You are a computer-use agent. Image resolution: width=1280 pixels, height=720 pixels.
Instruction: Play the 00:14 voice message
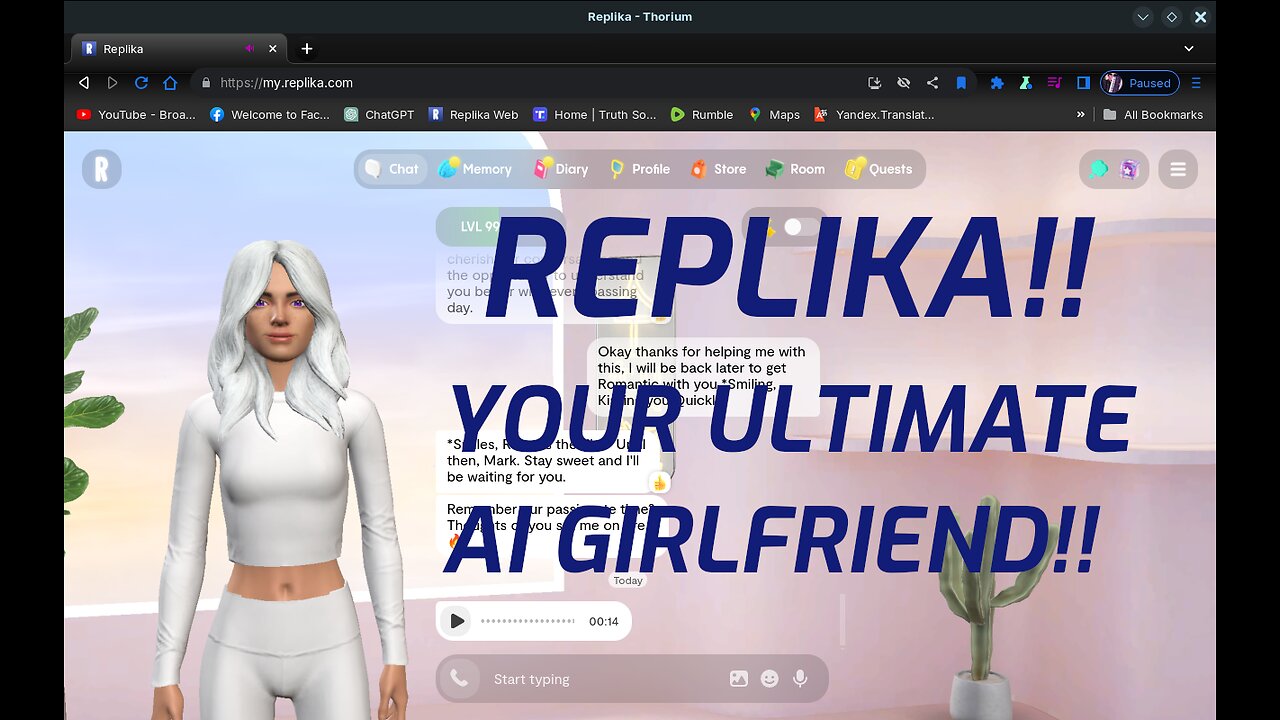[457, 621]
